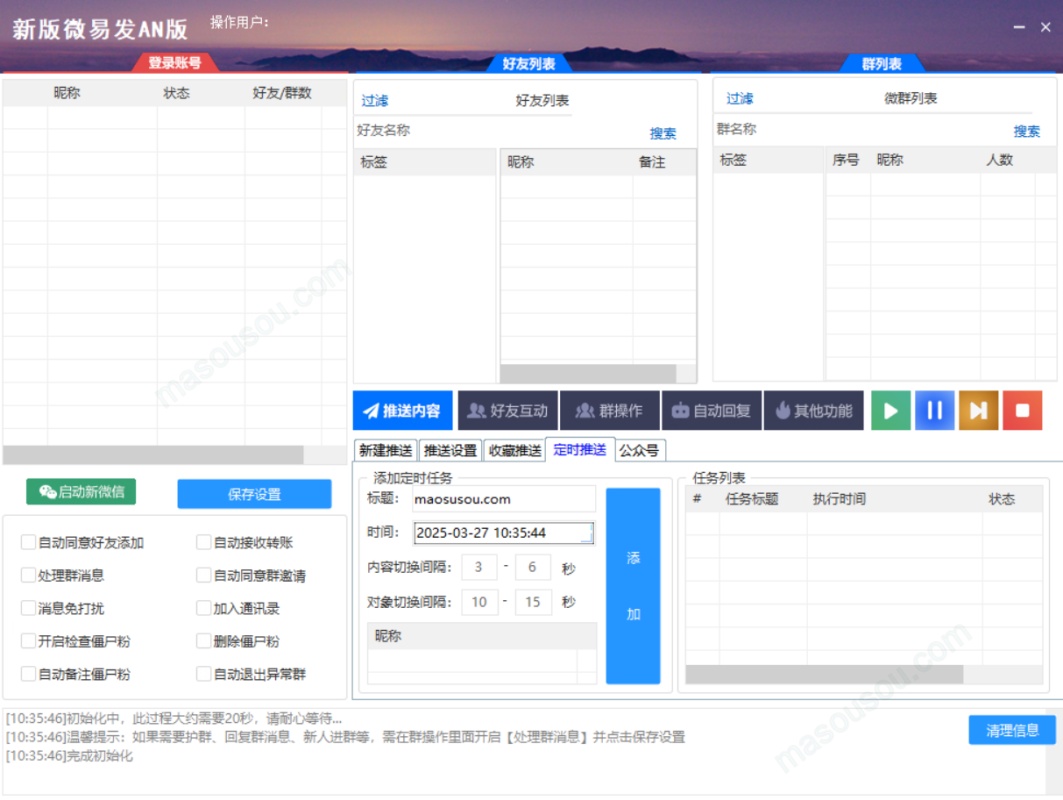1063x800 pixels.
Task: Switch to the 公众号 tab
Action: coord(639,450)
